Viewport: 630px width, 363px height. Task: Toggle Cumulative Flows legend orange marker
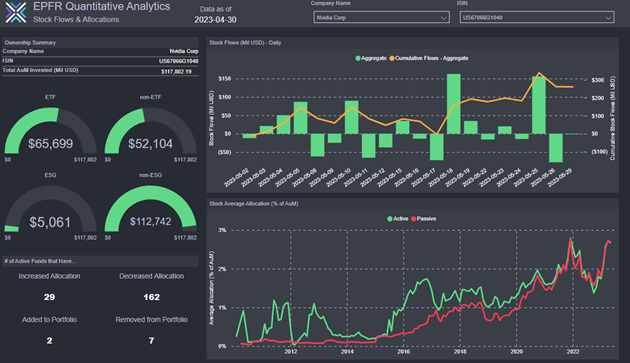tap(392, 58)
